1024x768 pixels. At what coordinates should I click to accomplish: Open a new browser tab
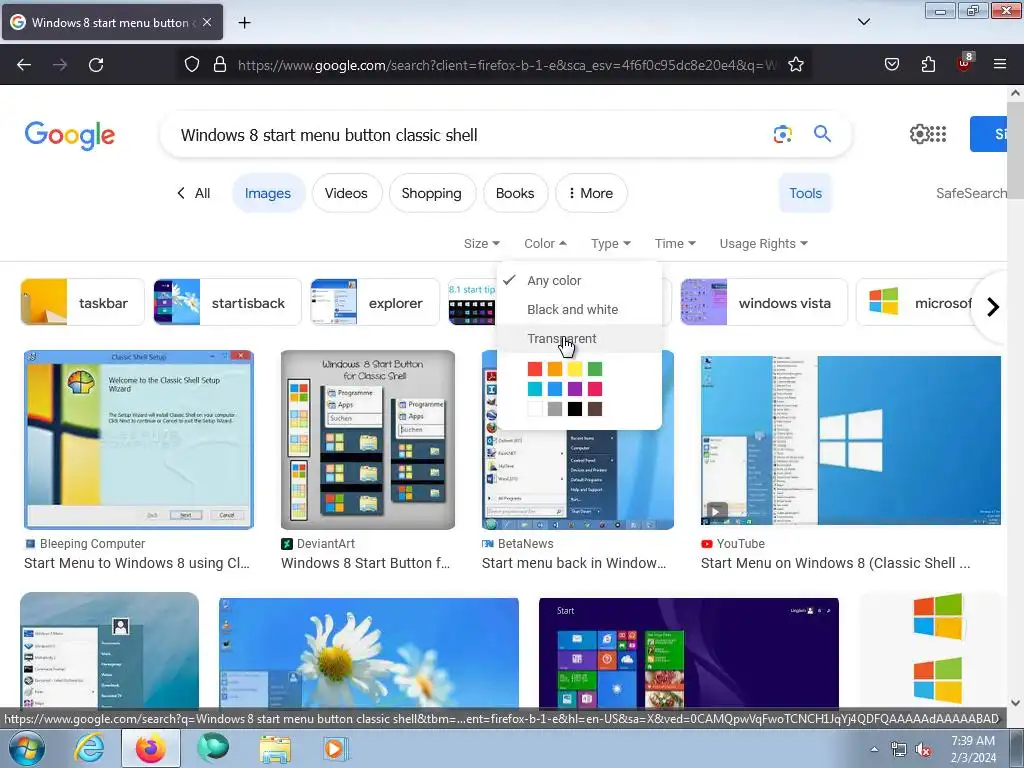[x=244, y=23]
